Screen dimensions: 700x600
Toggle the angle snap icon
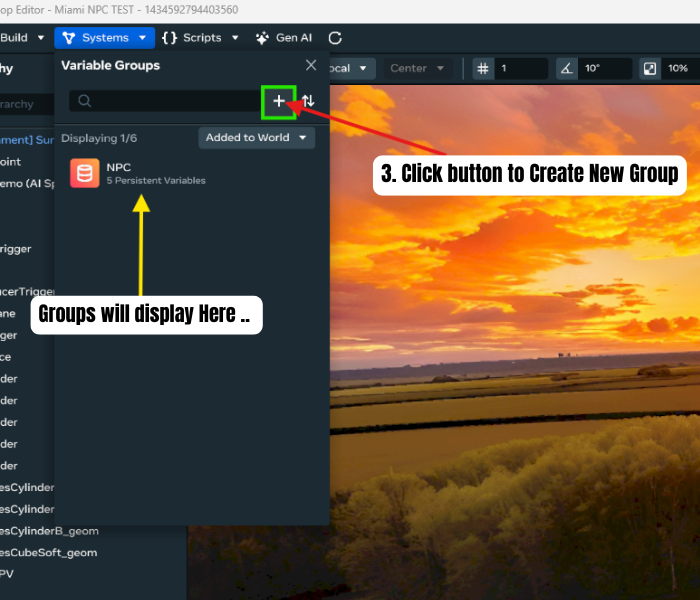(x=566, y=69)
